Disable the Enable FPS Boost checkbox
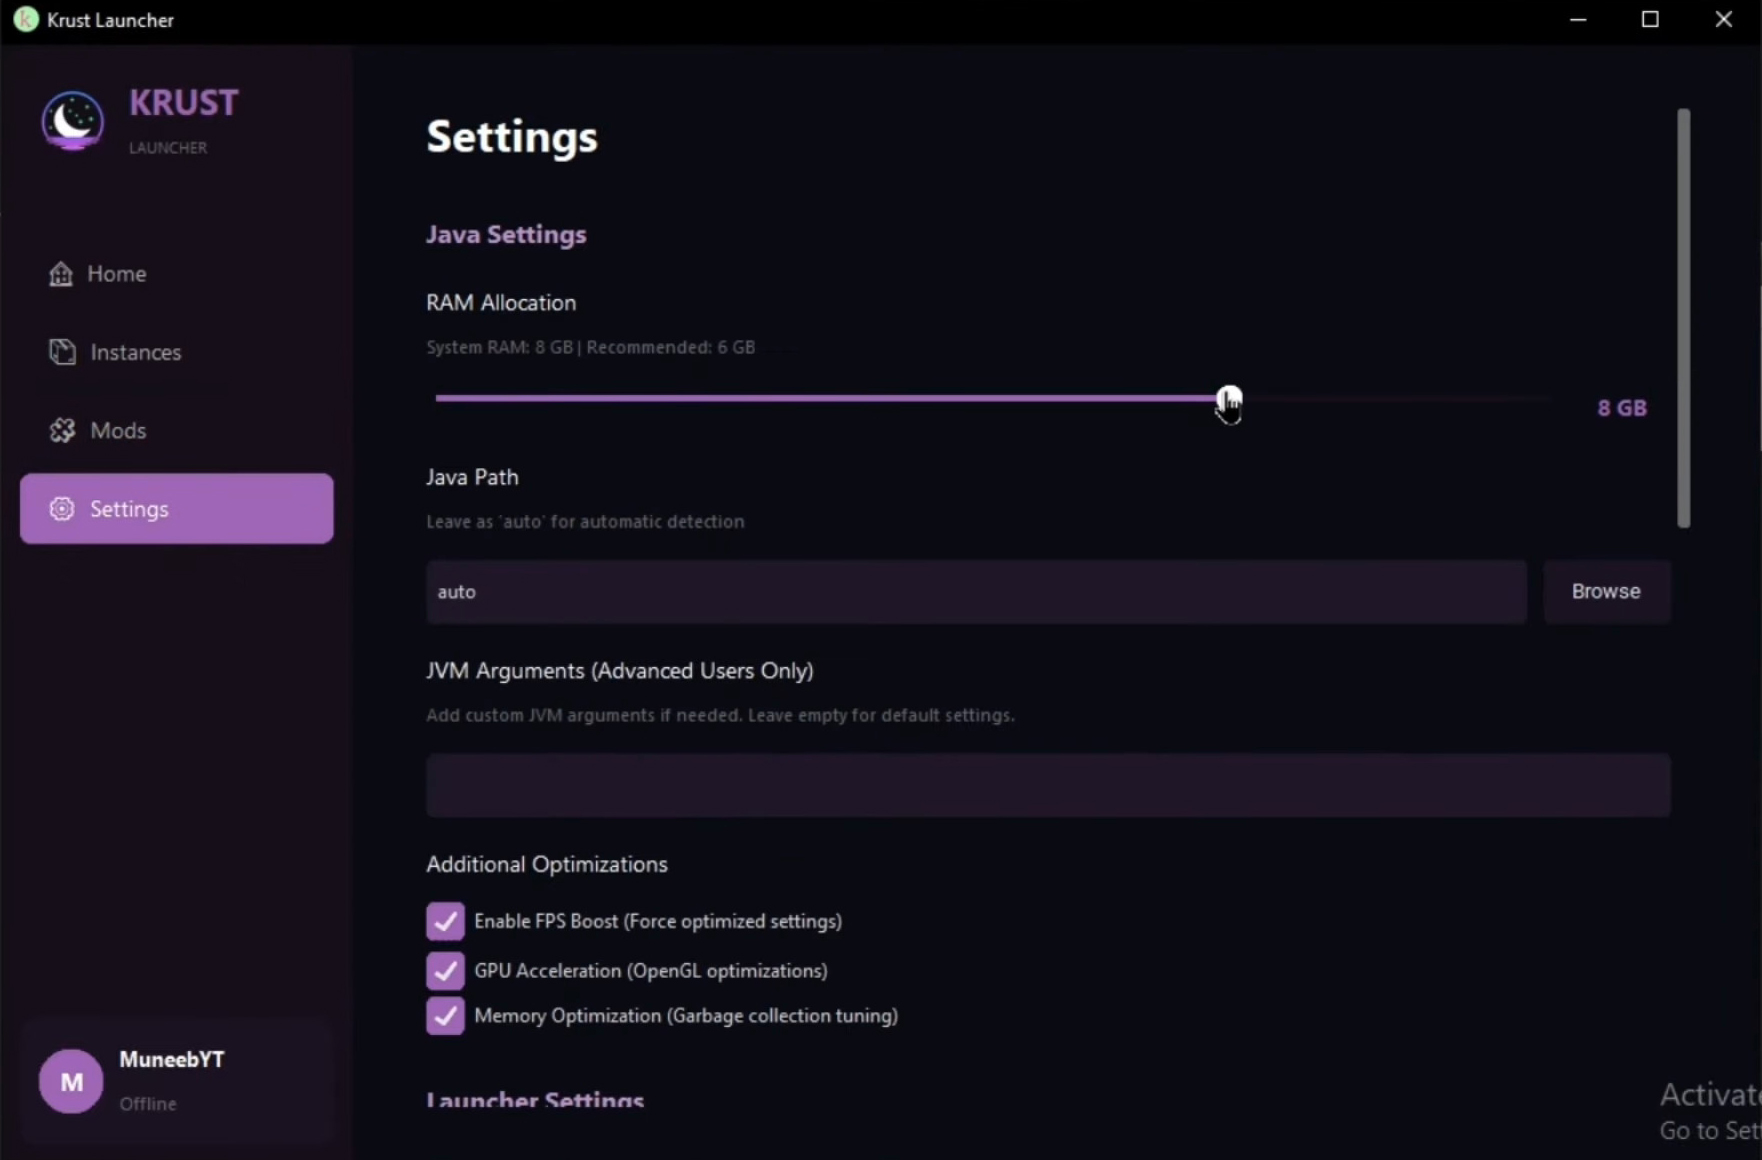 point(445,921)
